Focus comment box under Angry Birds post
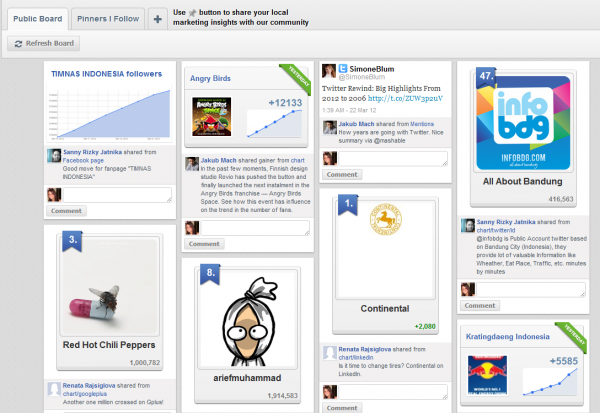The height and width of the screenshot is (413, 600). (x=255, y=228)
